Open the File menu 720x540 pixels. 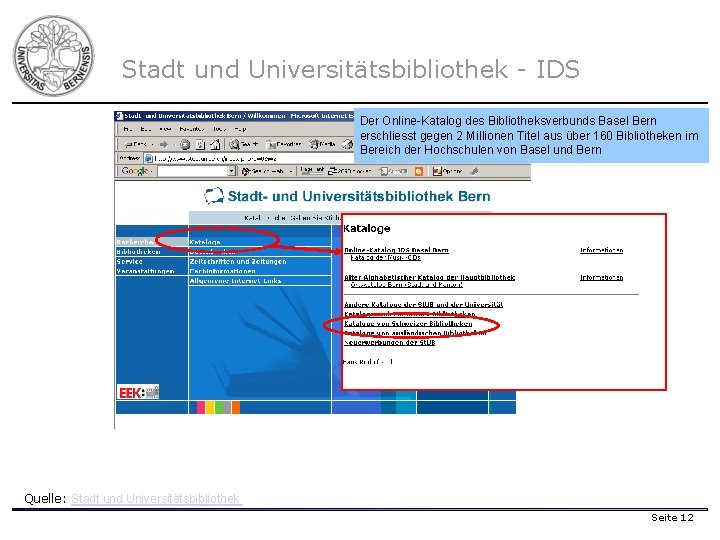[128, 129]
